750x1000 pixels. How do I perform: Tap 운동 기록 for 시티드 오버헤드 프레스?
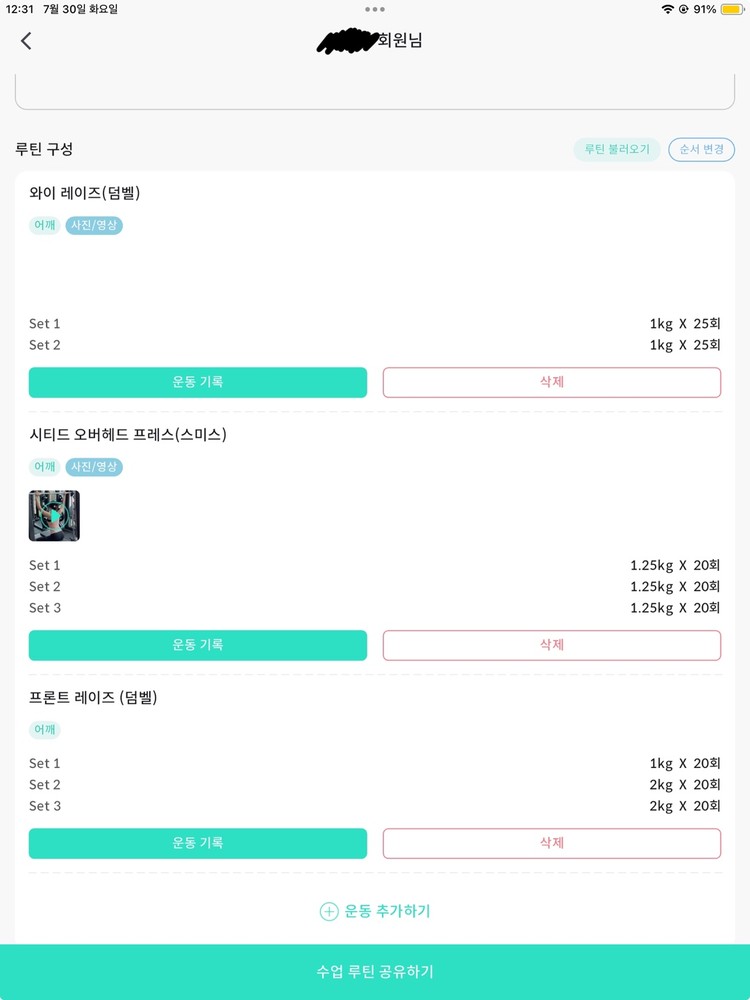(198, 645)
